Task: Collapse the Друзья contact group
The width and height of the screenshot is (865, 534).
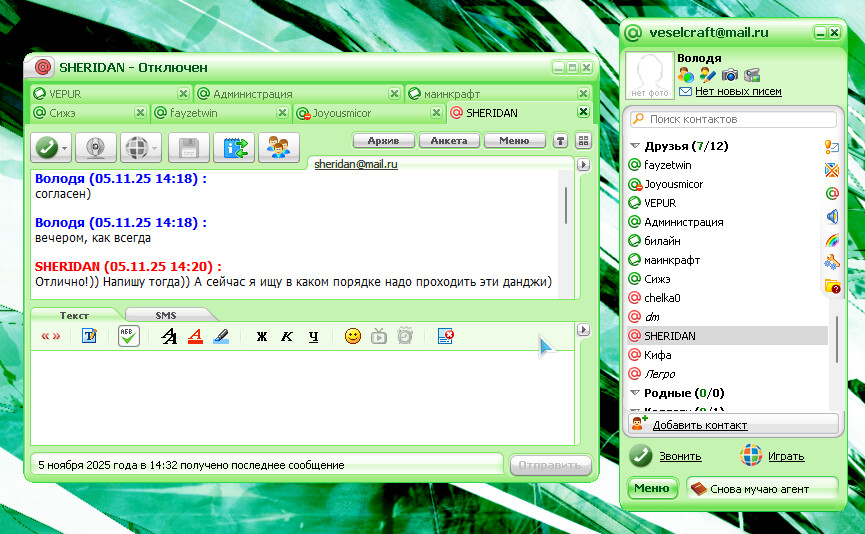Action: pyautogui.click(x=634, y=146)
